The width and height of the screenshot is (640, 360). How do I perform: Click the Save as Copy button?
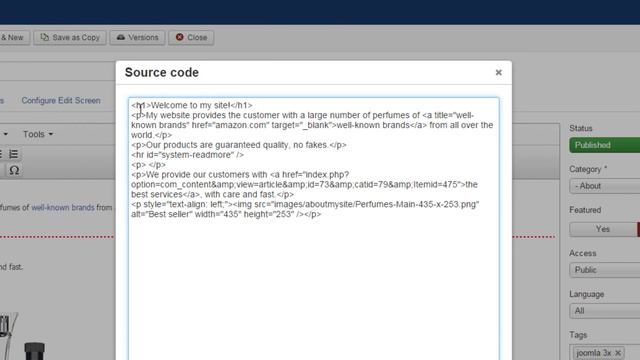click(70, 38)
